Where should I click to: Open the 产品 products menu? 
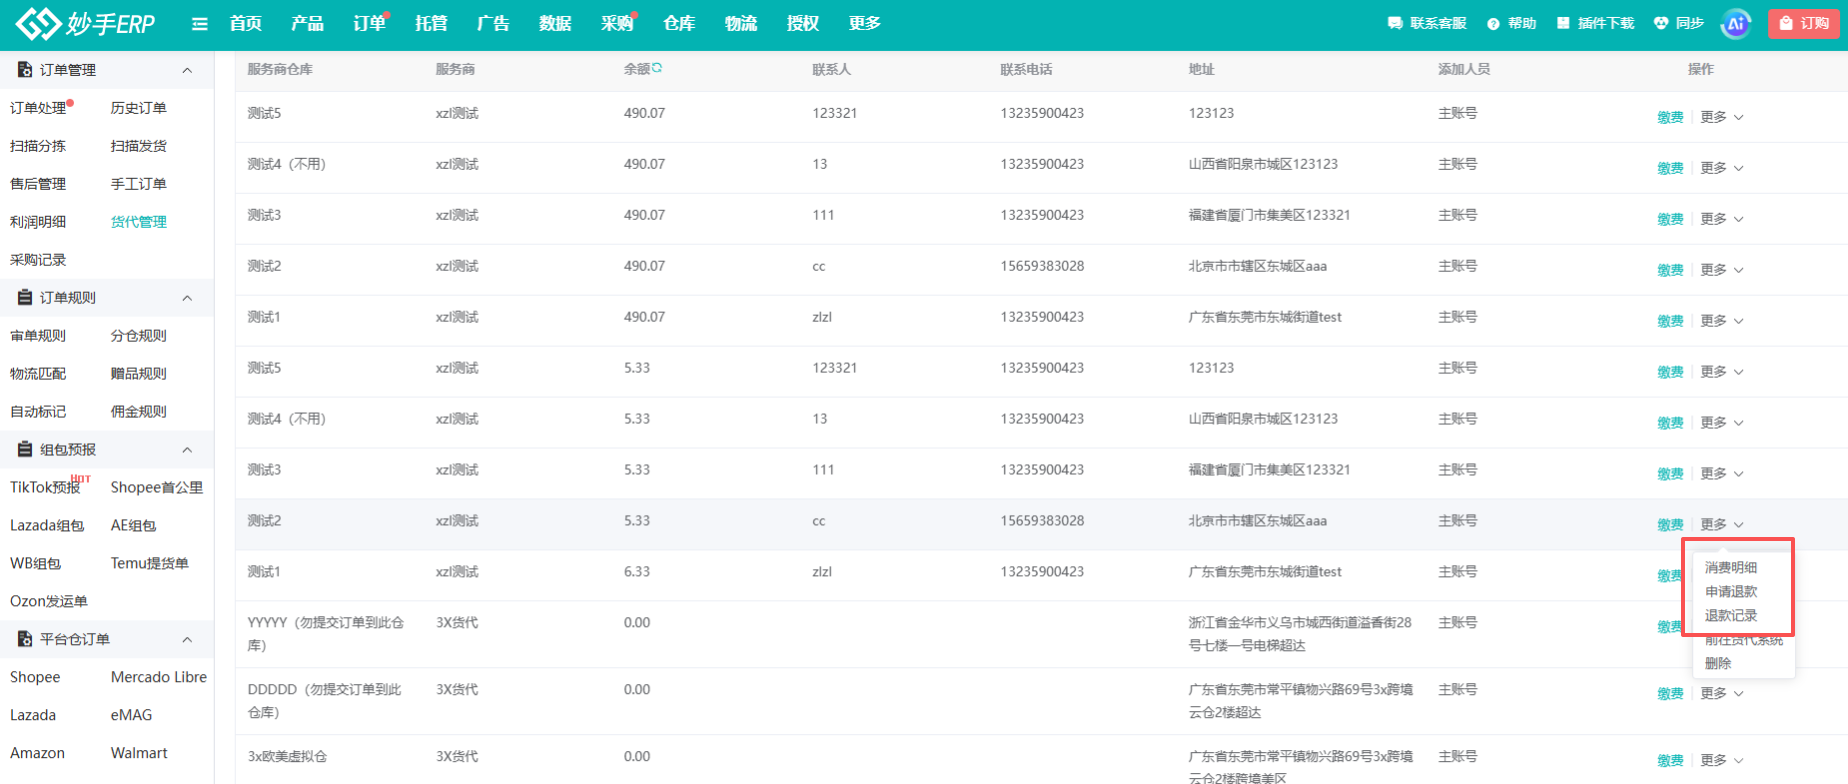coord(308,23)
